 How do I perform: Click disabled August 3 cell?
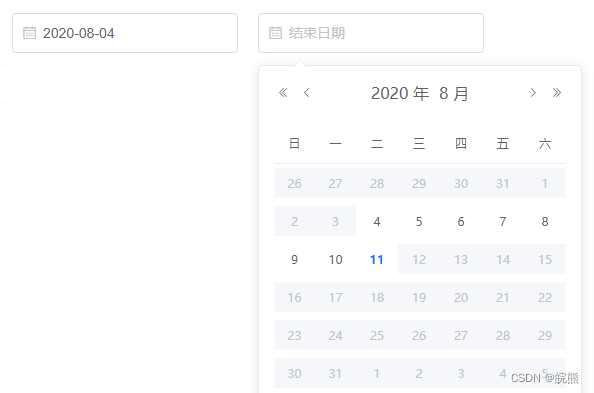pyautogui.click(x=335, y=221)
